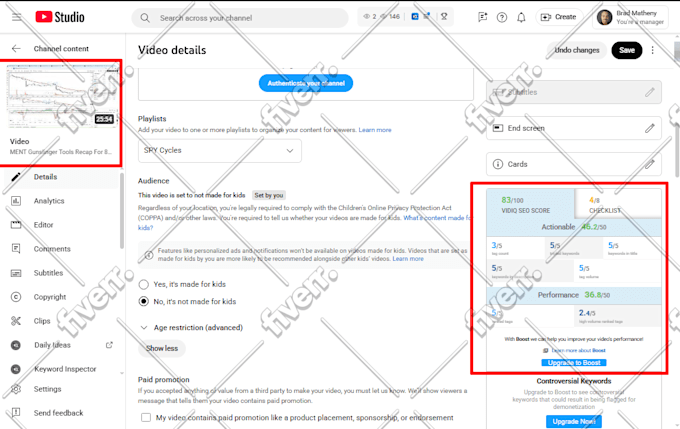The image size is (680, 429).
Task: Click Undo changes
Action: coord(577,50)
